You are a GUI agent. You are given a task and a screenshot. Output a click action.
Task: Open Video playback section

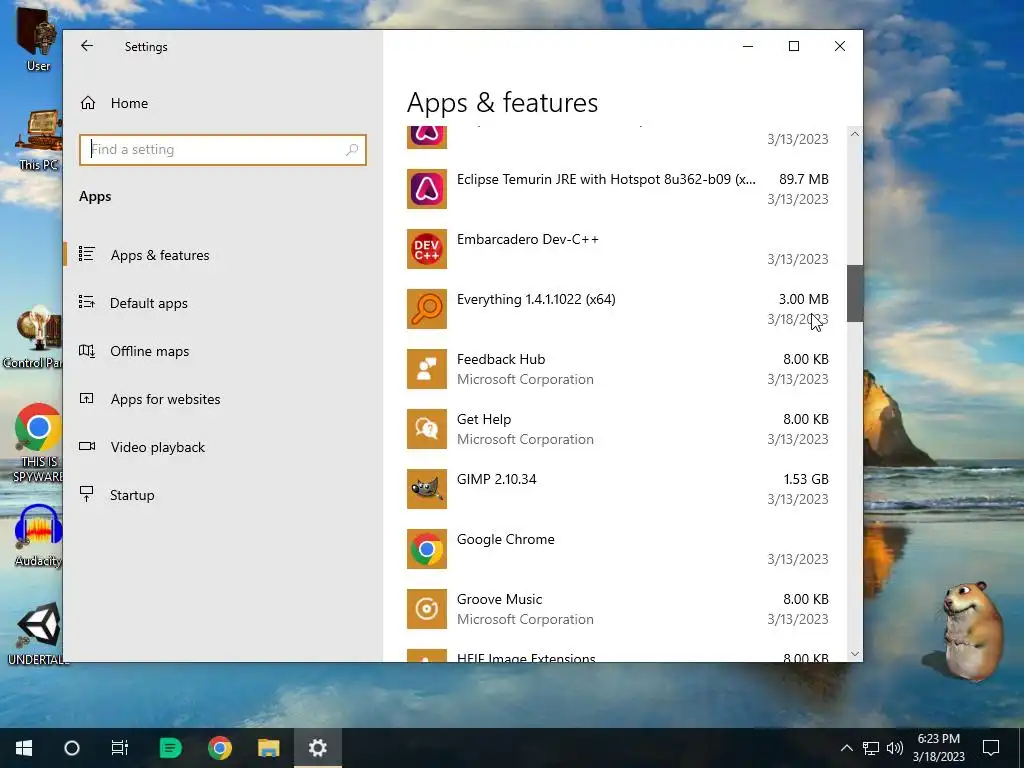pyautogui.click(x=157, y=447)
